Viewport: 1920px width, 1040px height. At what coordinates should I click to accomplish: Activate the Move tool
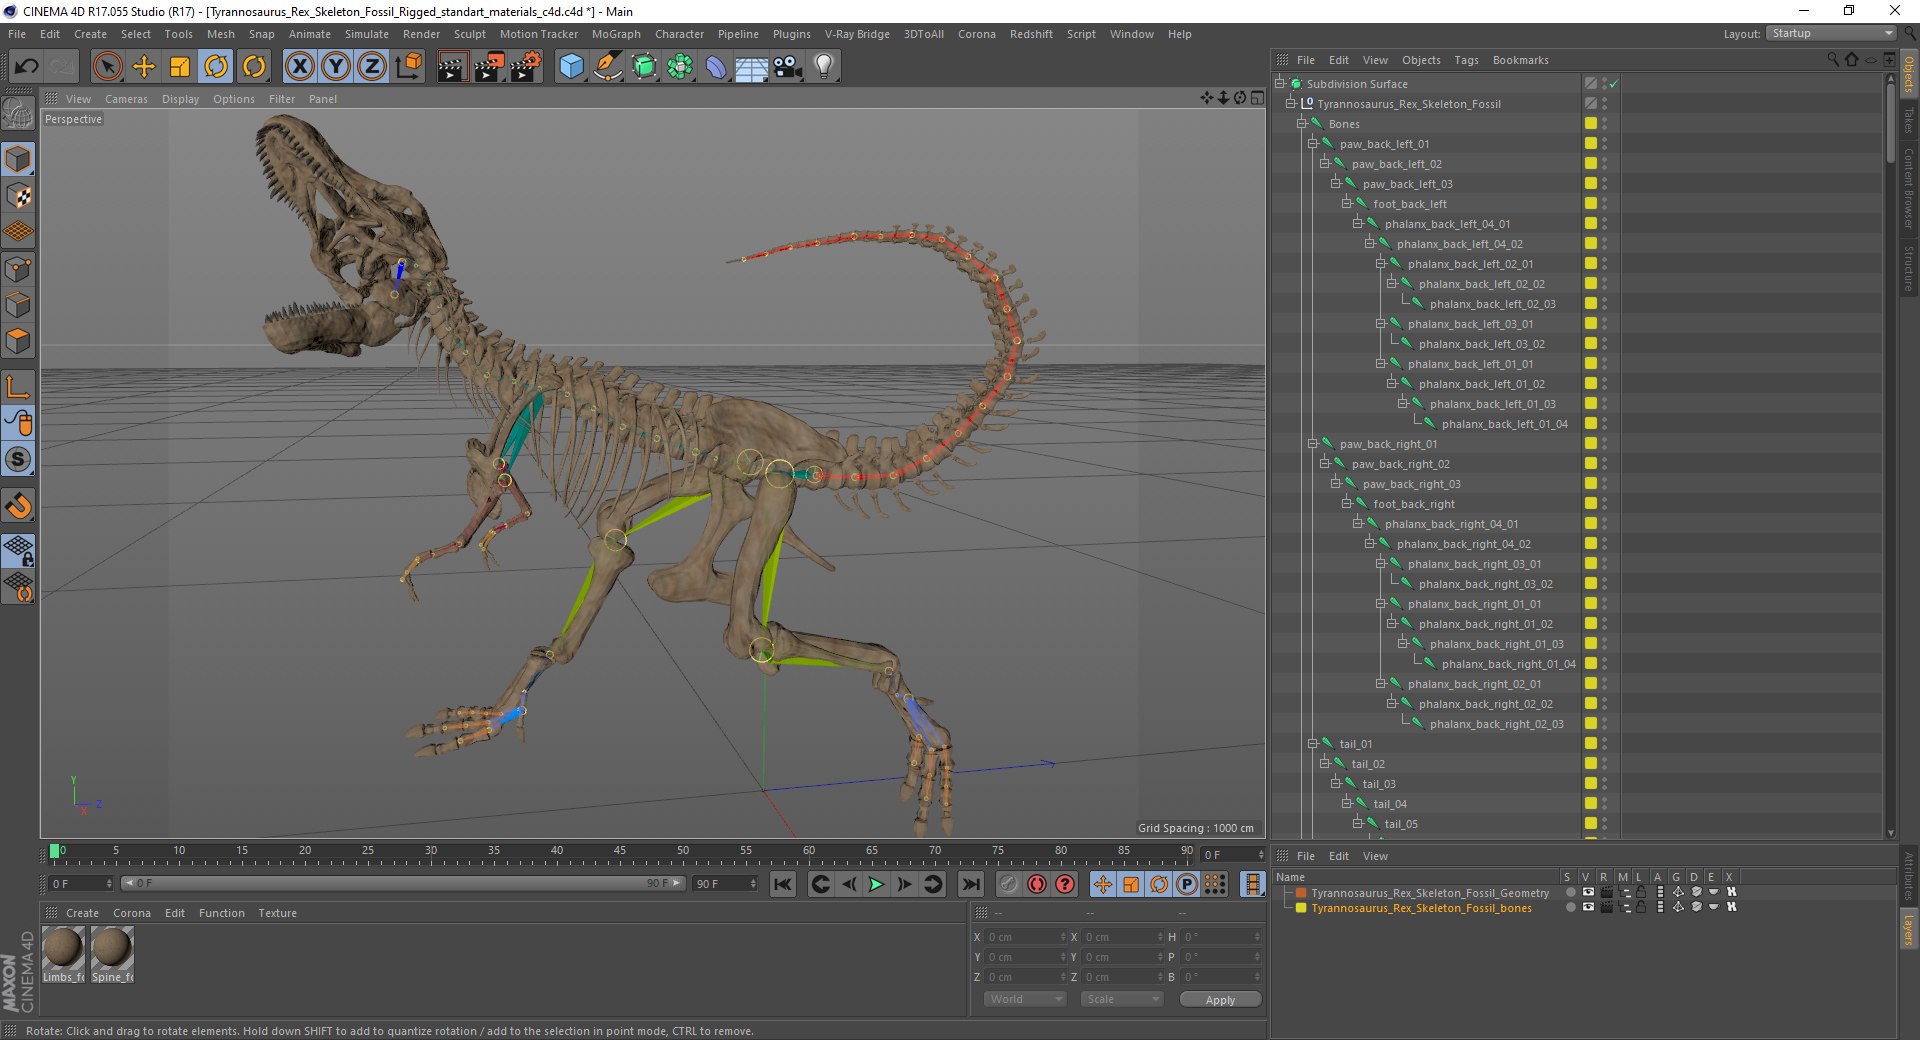(x=144, y=67)
